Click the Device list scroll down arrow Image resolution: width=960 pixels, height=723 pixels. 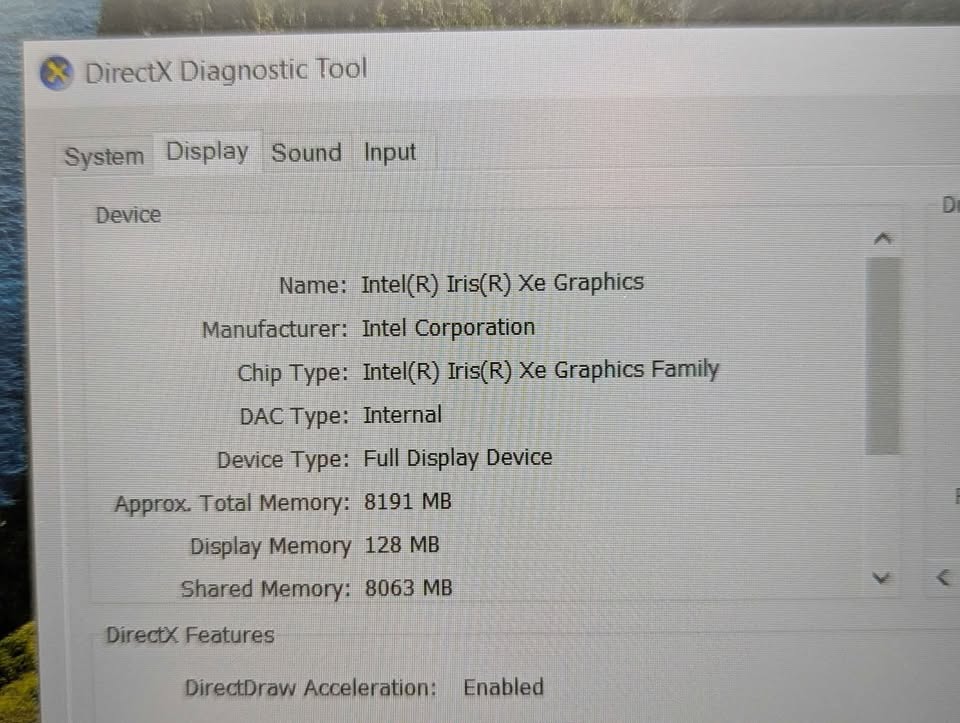881,577
